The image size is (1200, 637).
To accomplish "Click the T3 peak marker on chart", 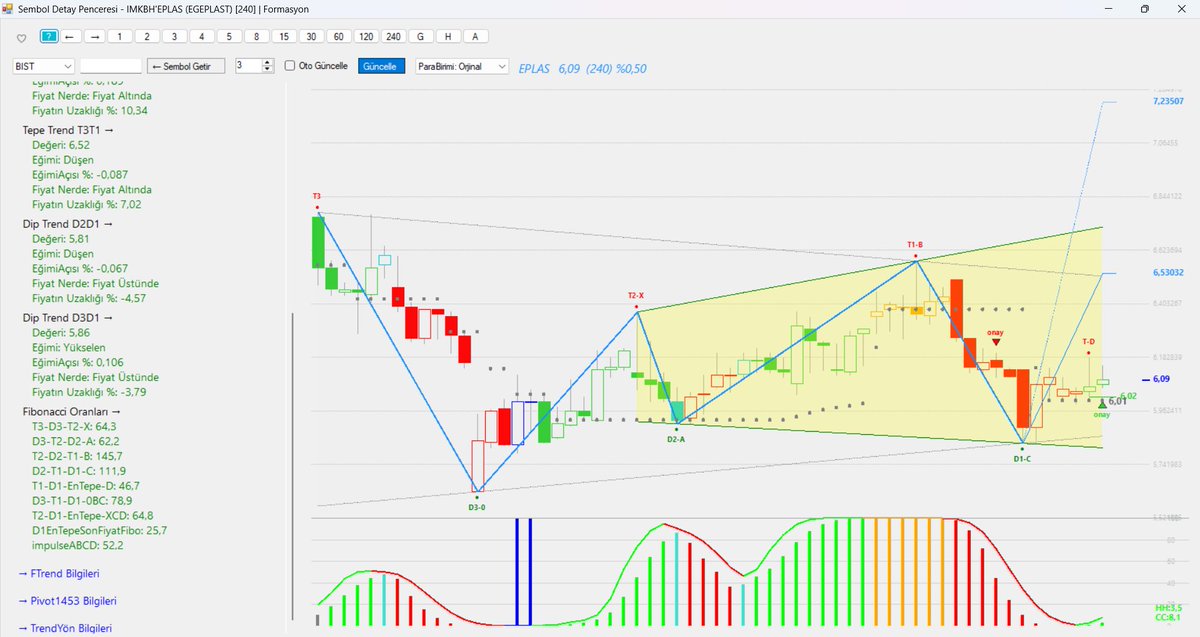I will (x=317, y=197).
